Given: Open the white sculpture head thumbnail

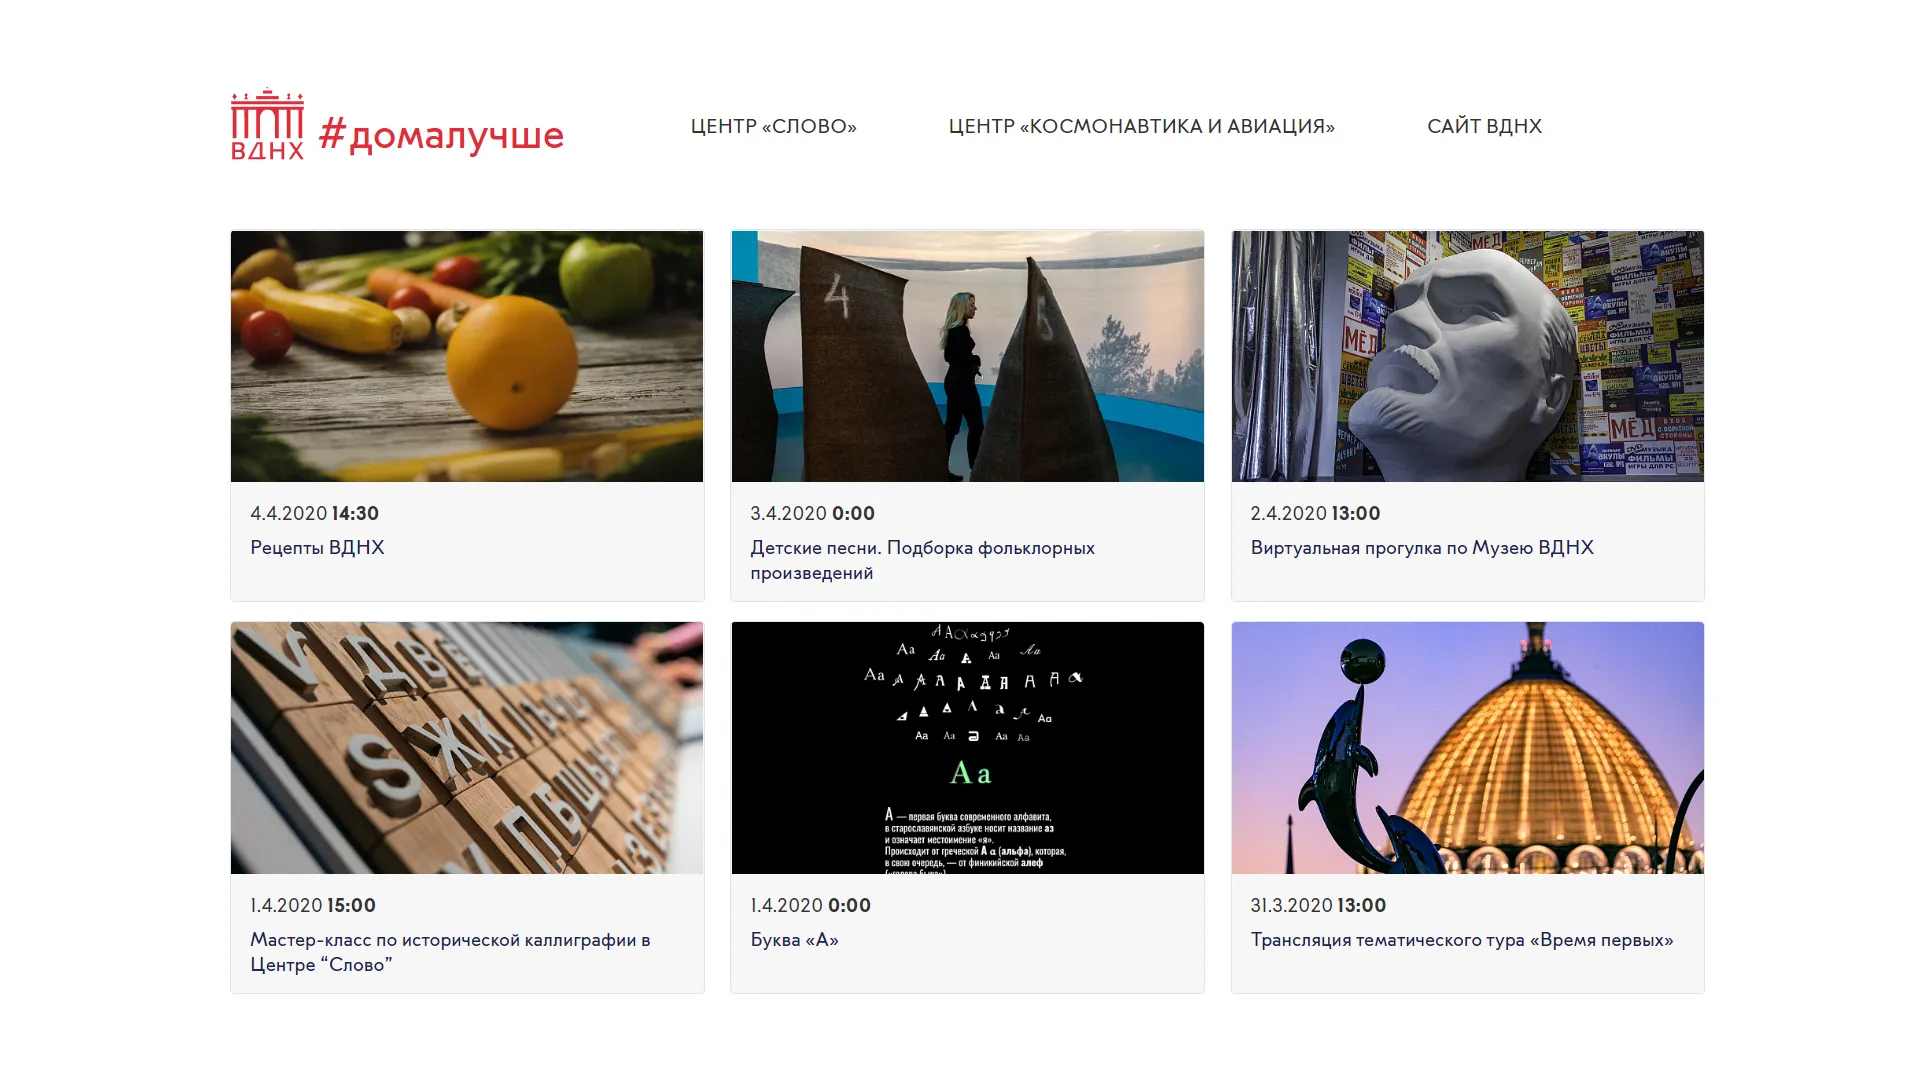Looking at the screenshot, I should pos(1467,356).
